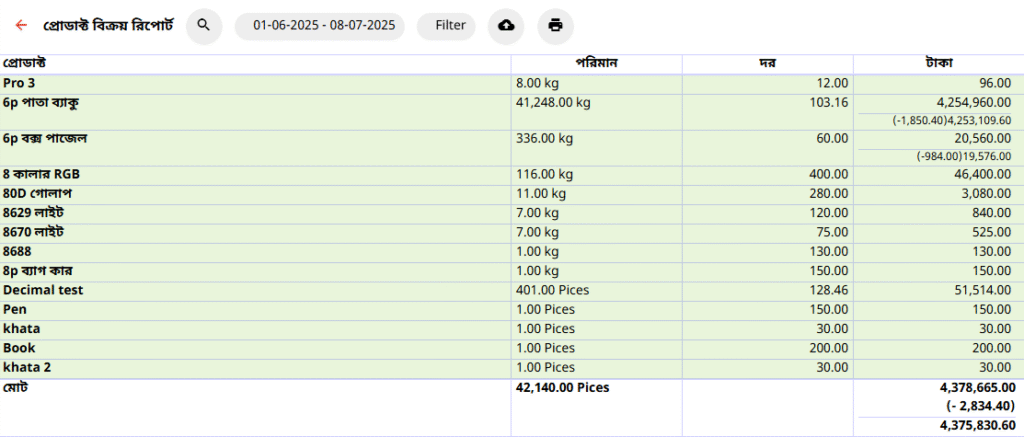Select the 6p পাতা ব্যাকু product
The height and width of the screenshot is (437, 1024).
tap(41, 103)
